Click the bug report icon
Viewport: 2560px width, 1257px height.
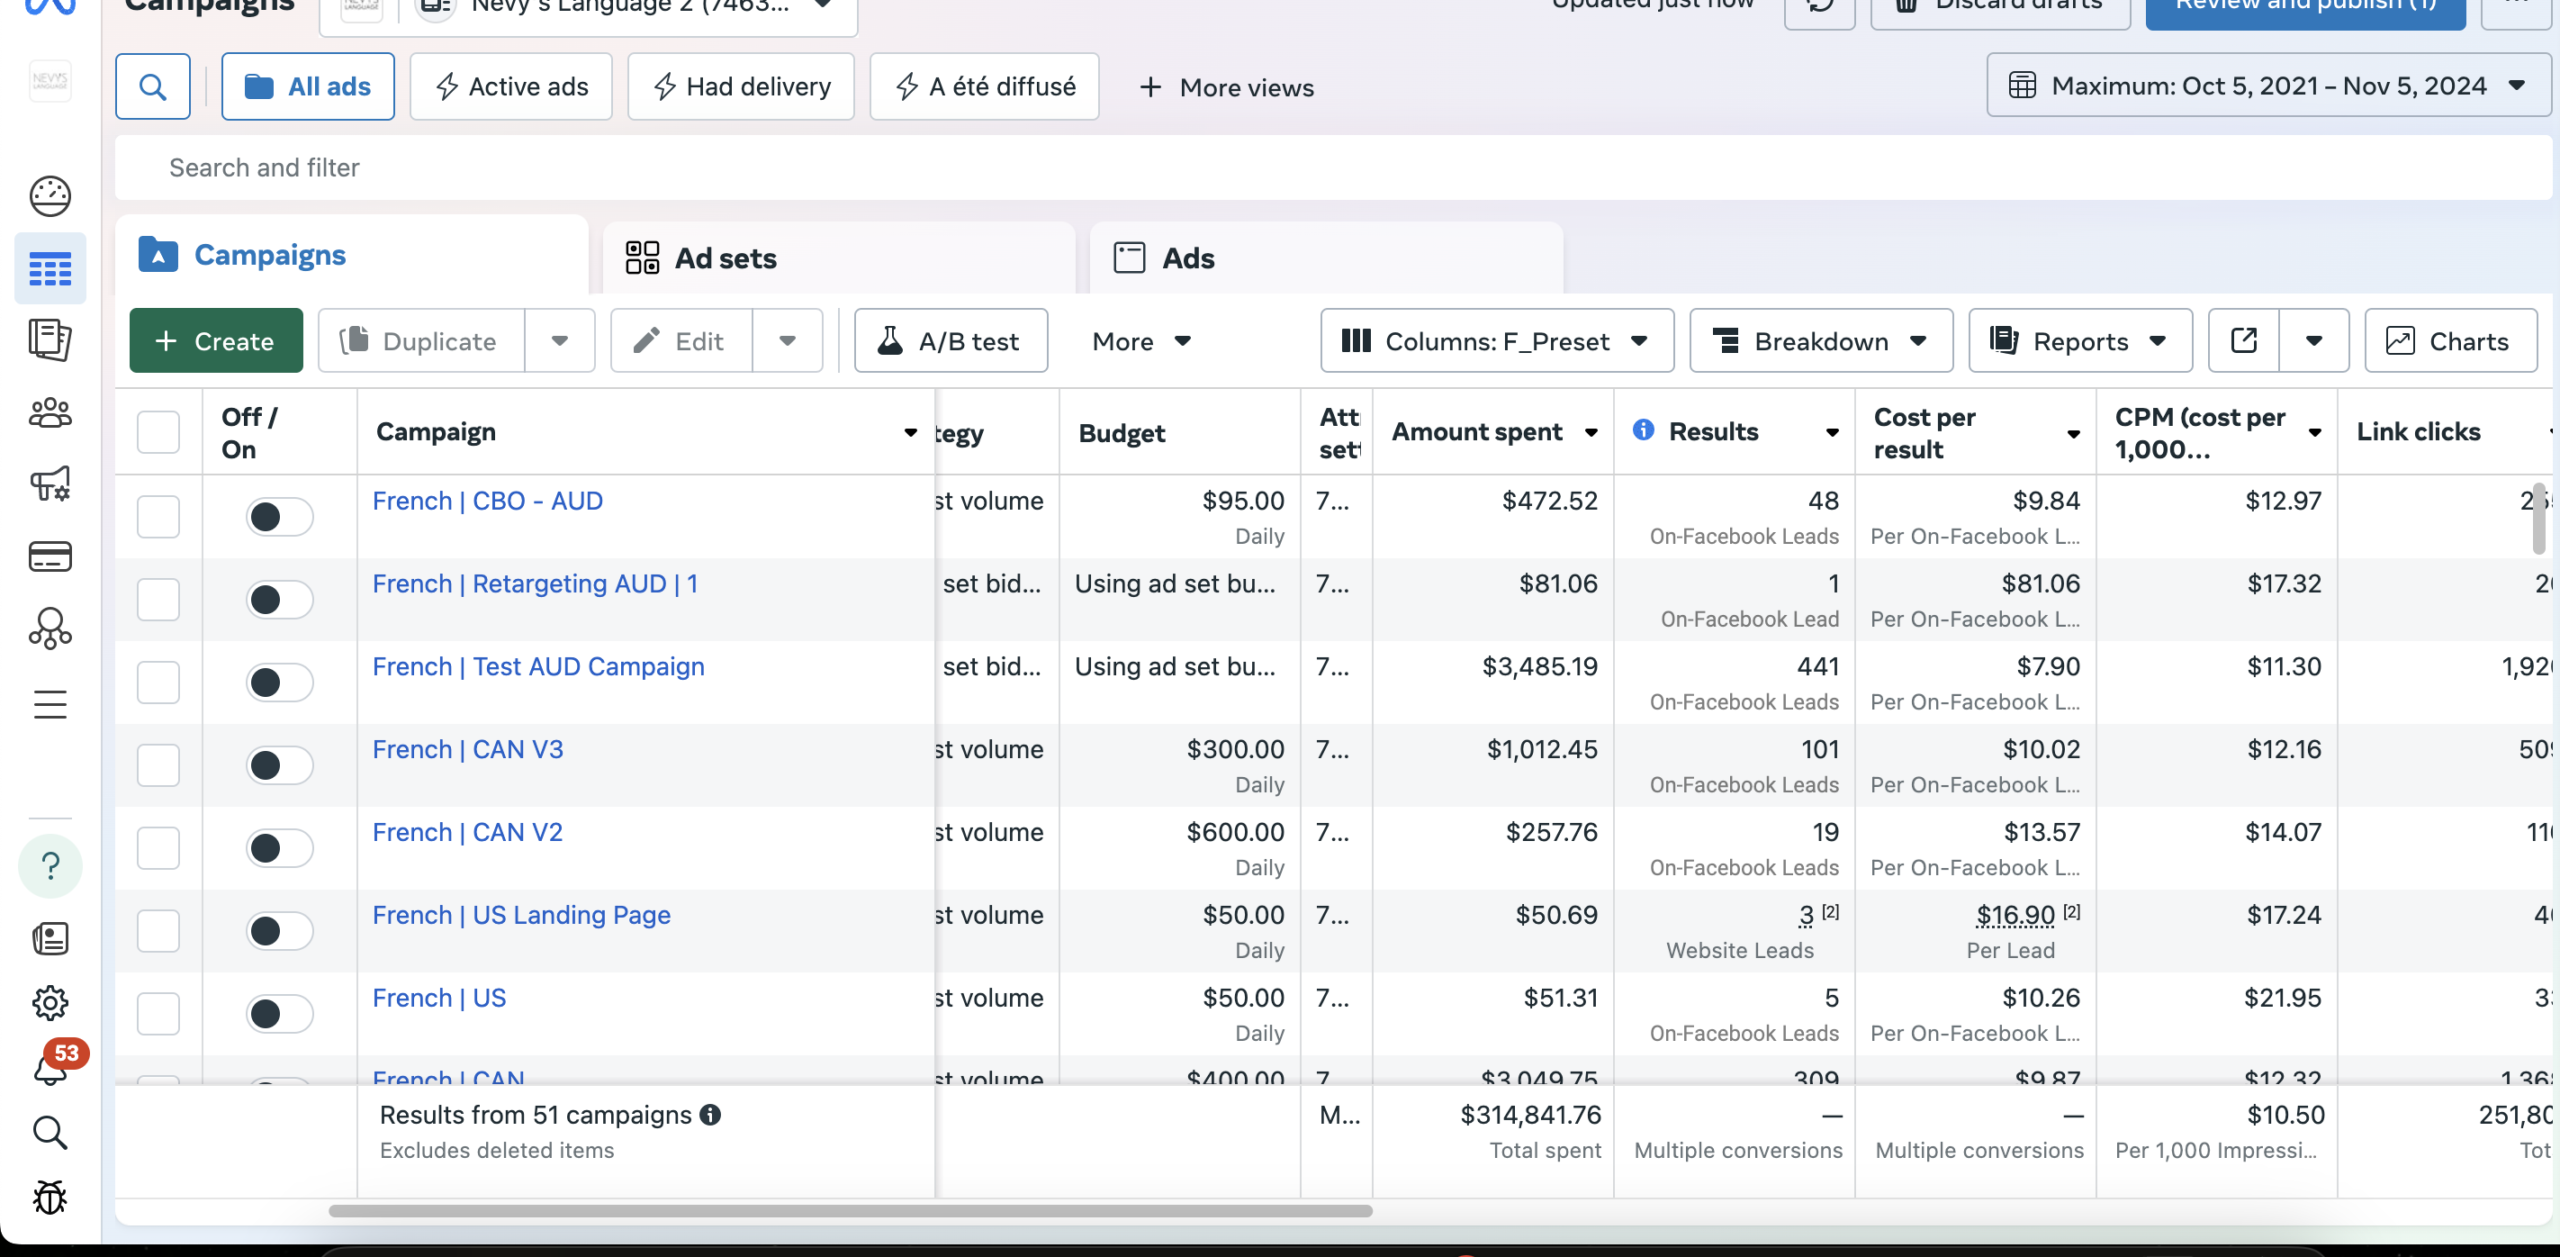point(50,1197)
